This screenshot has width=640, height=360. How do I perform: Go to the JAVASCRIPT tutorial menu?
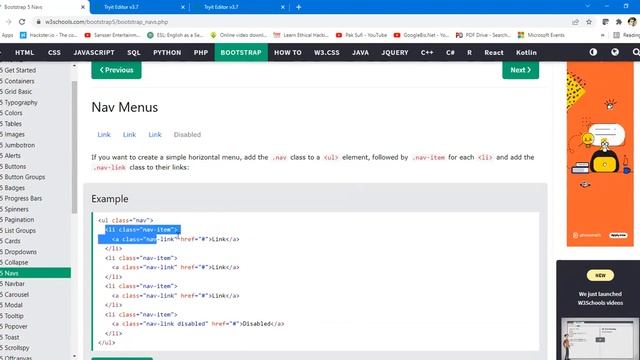point(94,52)
